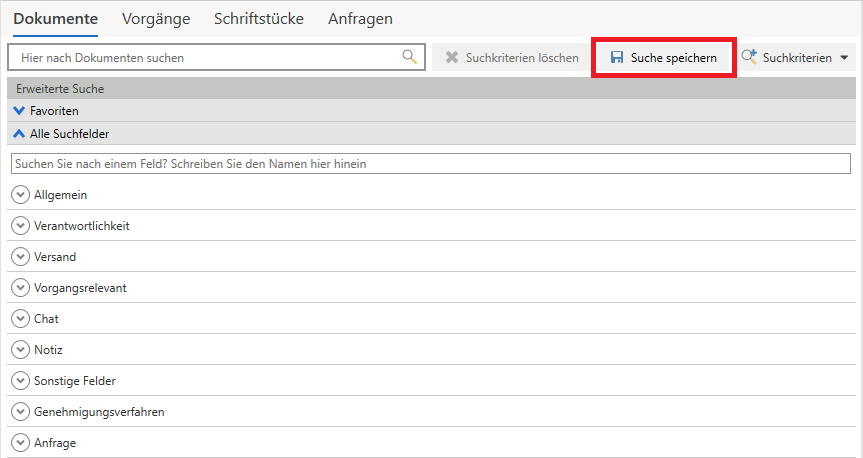This screenshot has width=863, height=458.
Task: Click the magnifying glass search icon
Action: pos(409,57)
